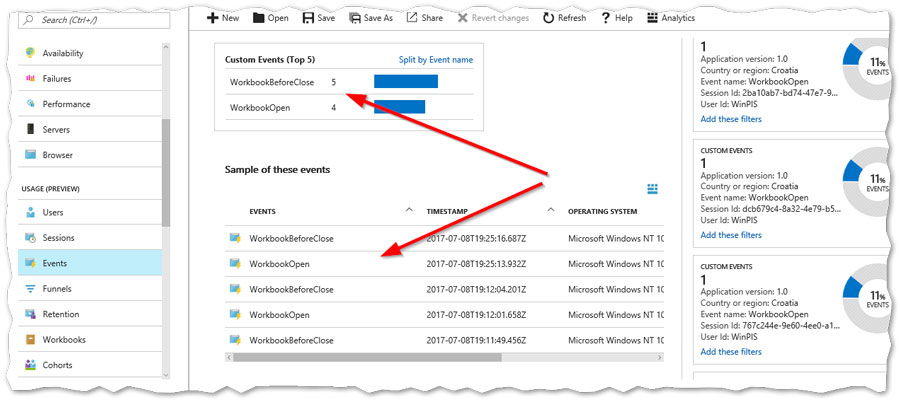900x401 pixels.
Task: Launch Analytics from the toolbar
Action: tap(670, 18)
